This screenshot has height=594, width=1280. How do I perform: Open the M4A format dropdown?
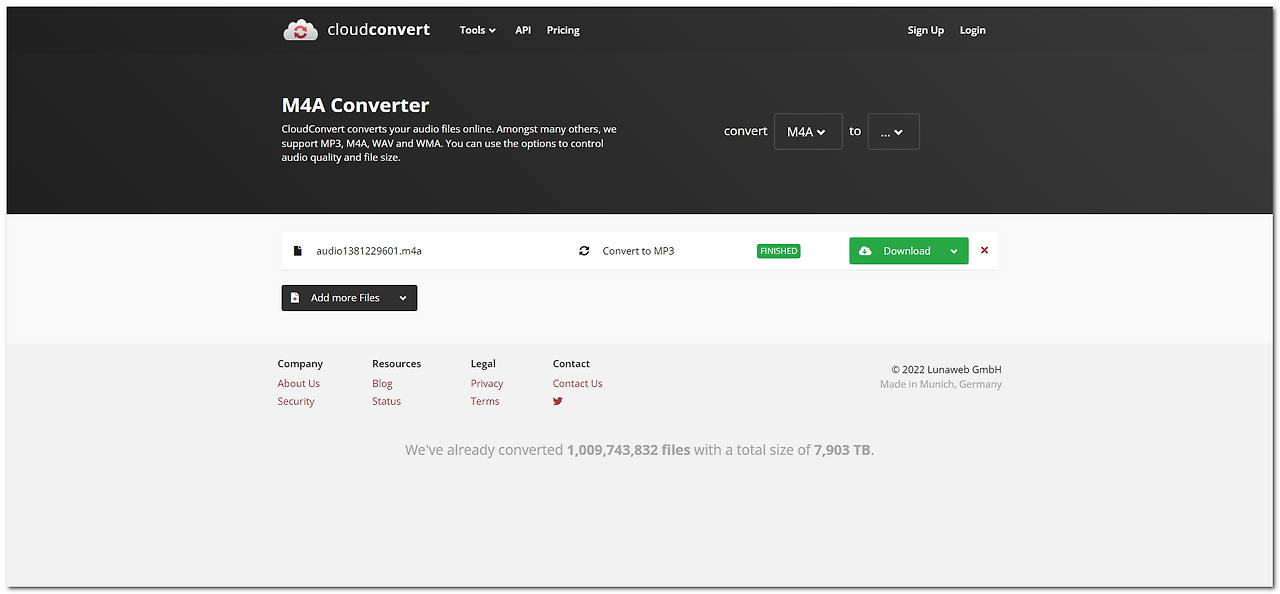[x=808, y=131]
